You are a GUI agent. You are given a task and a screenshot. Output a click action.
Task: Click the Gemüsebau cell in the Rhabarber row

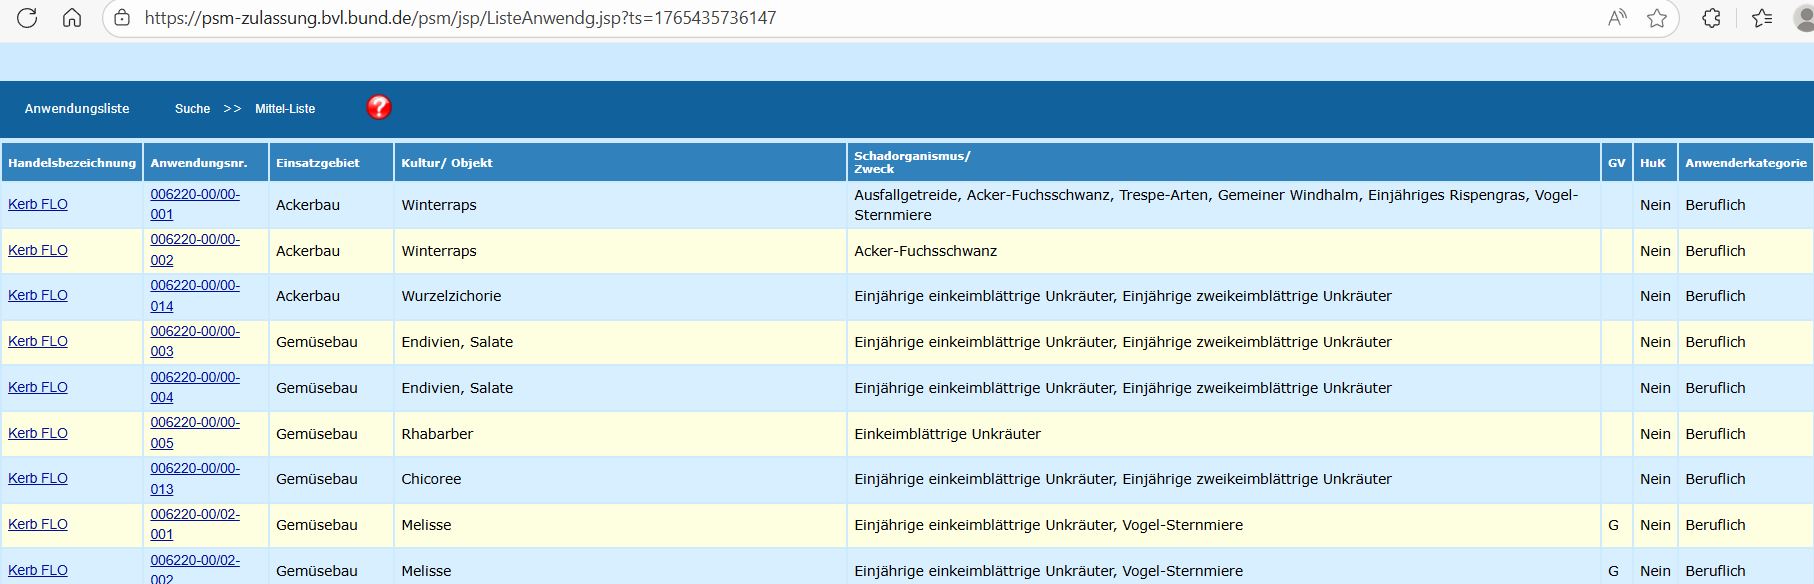pos(331,434)
